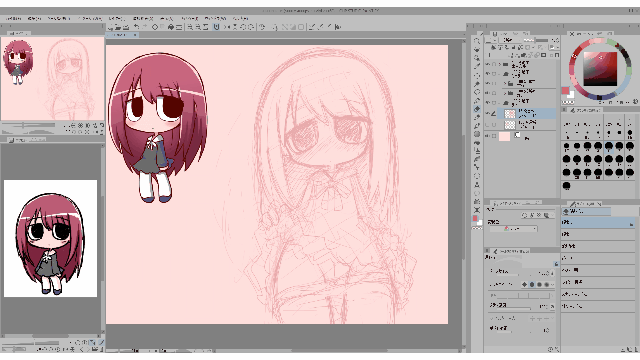
Task: Open the color combo box under tool palette panel
Action: coord(513,229)
